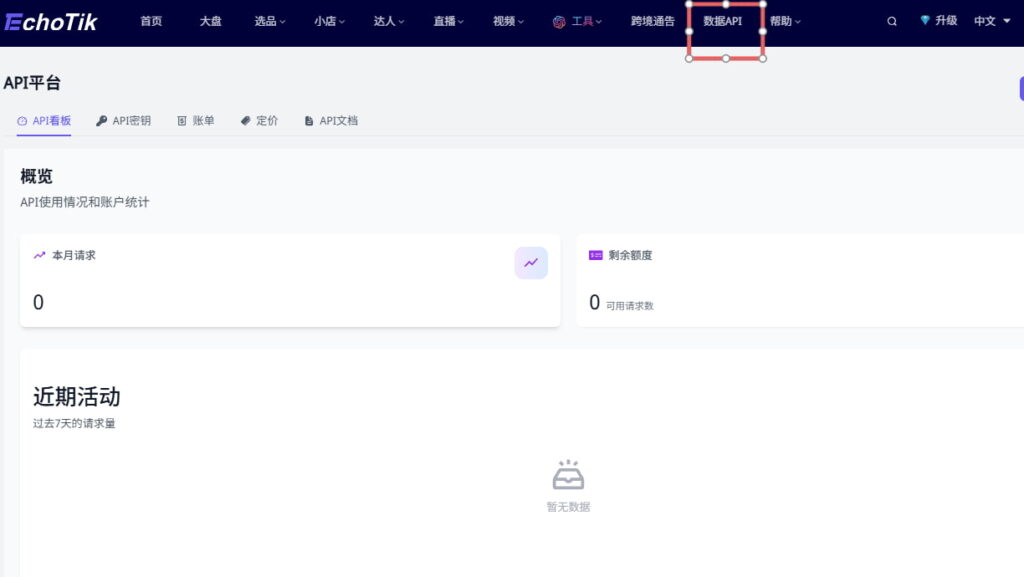
Task: Select 数据API in the navigation bar
Action: [723, 20]
